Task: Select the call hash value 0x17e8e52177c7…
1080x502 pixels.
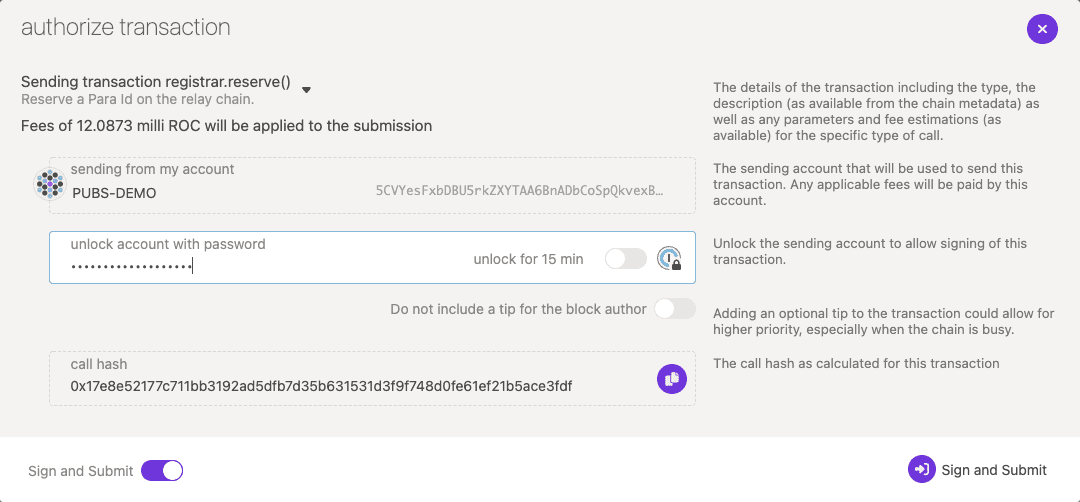Action: 321,386
